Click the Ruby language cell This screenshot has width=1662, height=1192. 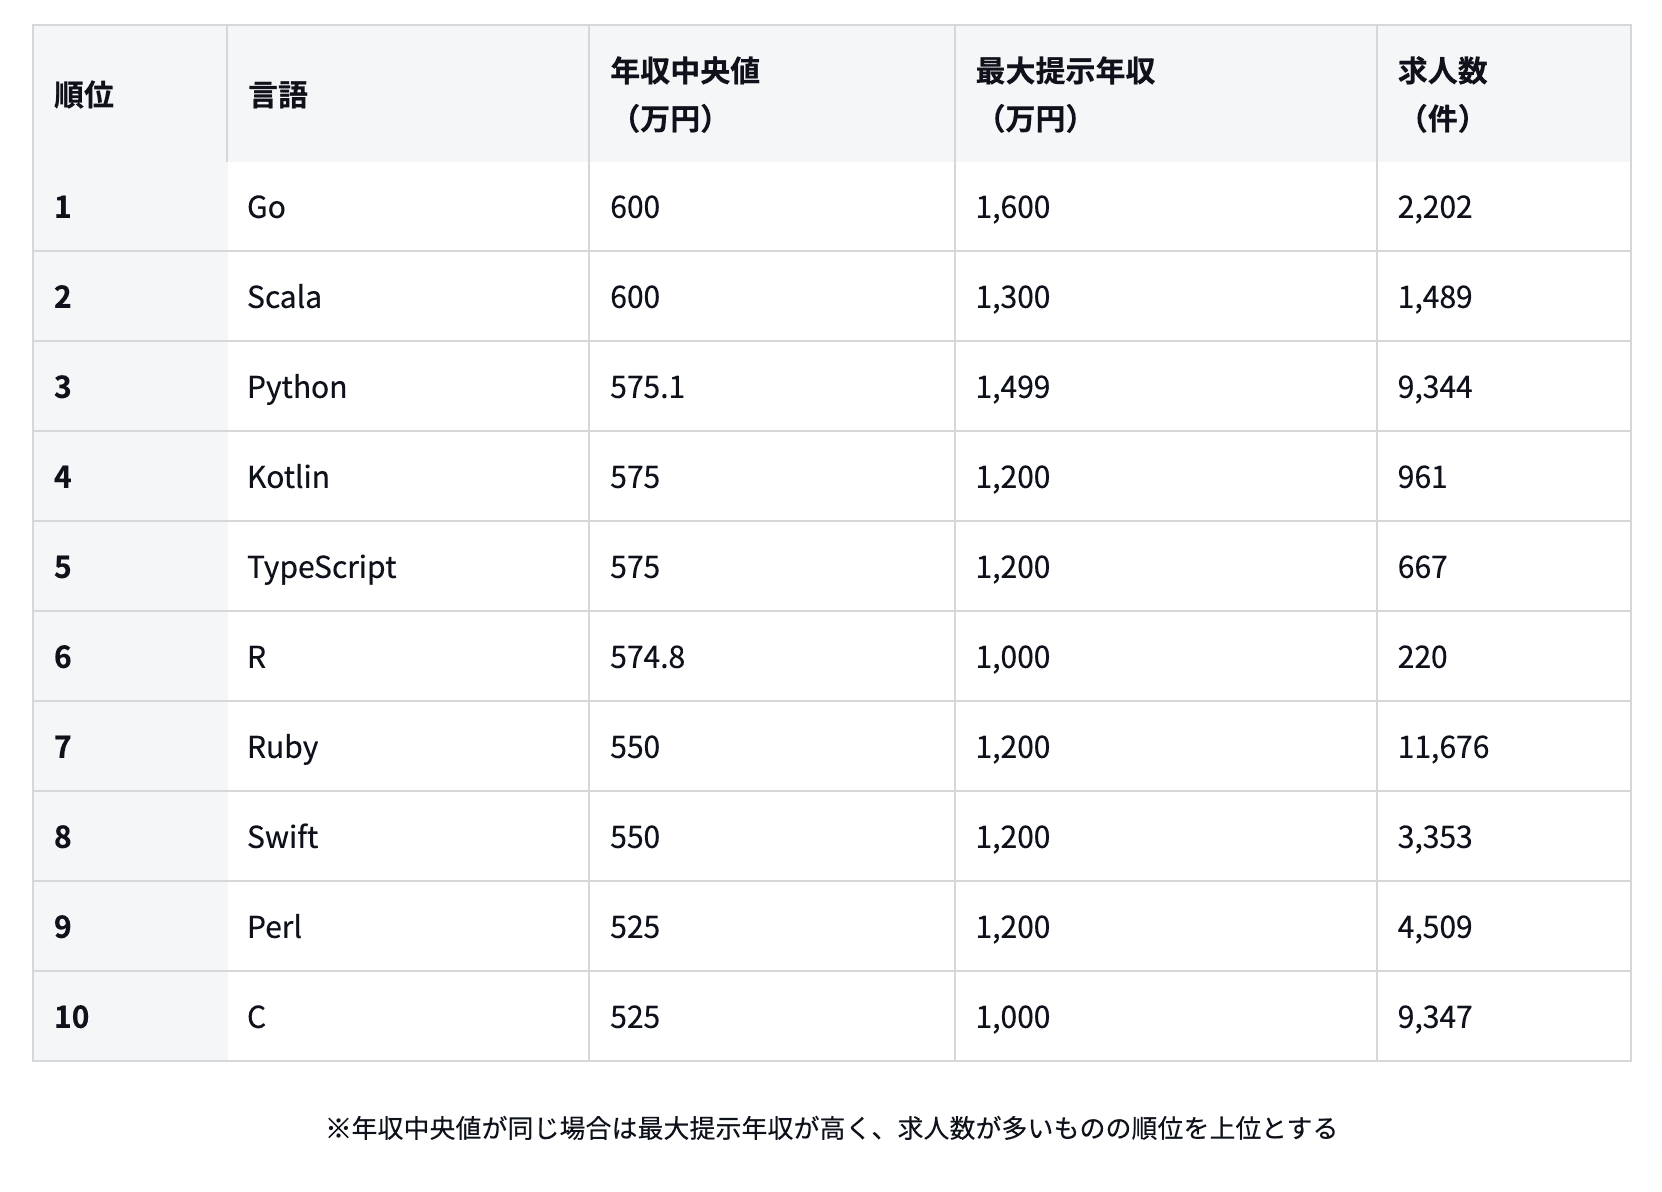pos(283,747)
